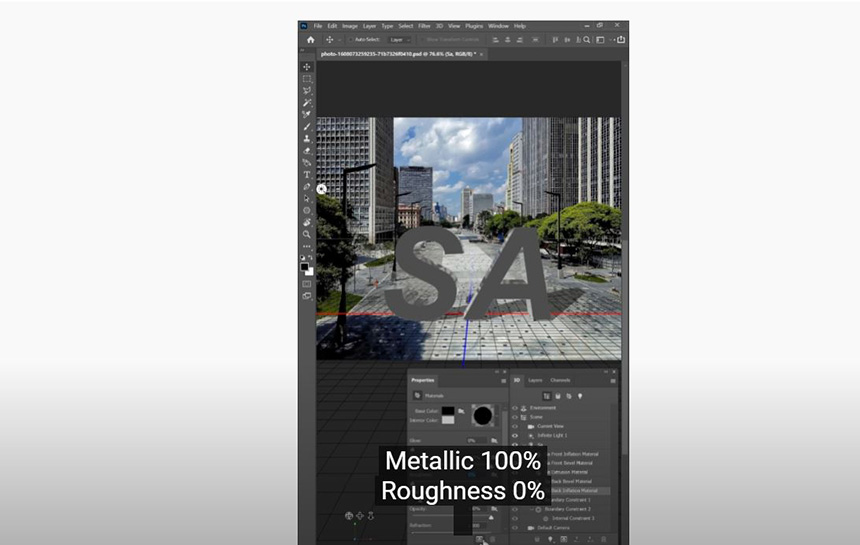Switch to the Channels tab
The height and width of the screenshot is (545, 860).
point(560,380)
